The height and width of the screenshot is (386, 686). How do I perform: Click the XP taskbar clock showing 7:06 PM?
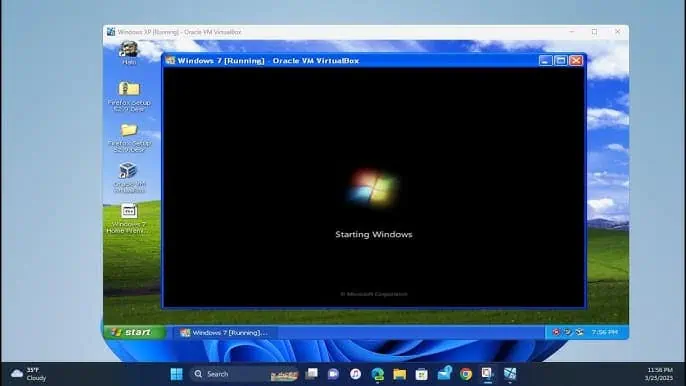click(x=605, y=332)
